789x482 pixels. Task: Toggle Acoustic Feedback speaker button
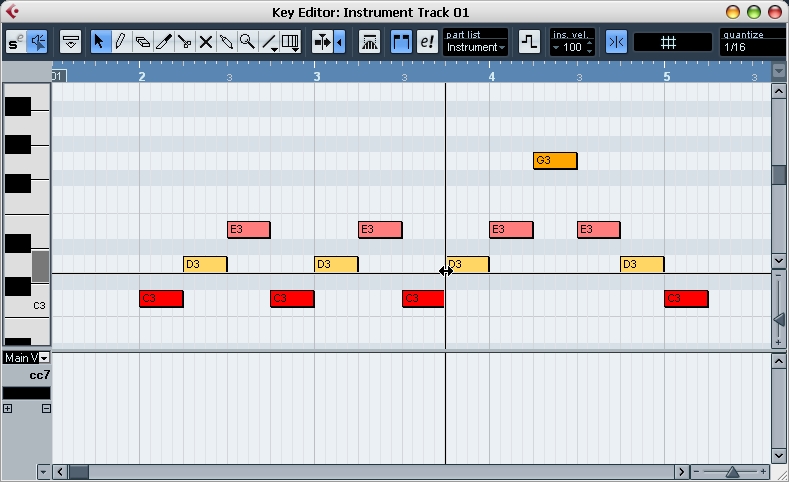coord(38,42)
